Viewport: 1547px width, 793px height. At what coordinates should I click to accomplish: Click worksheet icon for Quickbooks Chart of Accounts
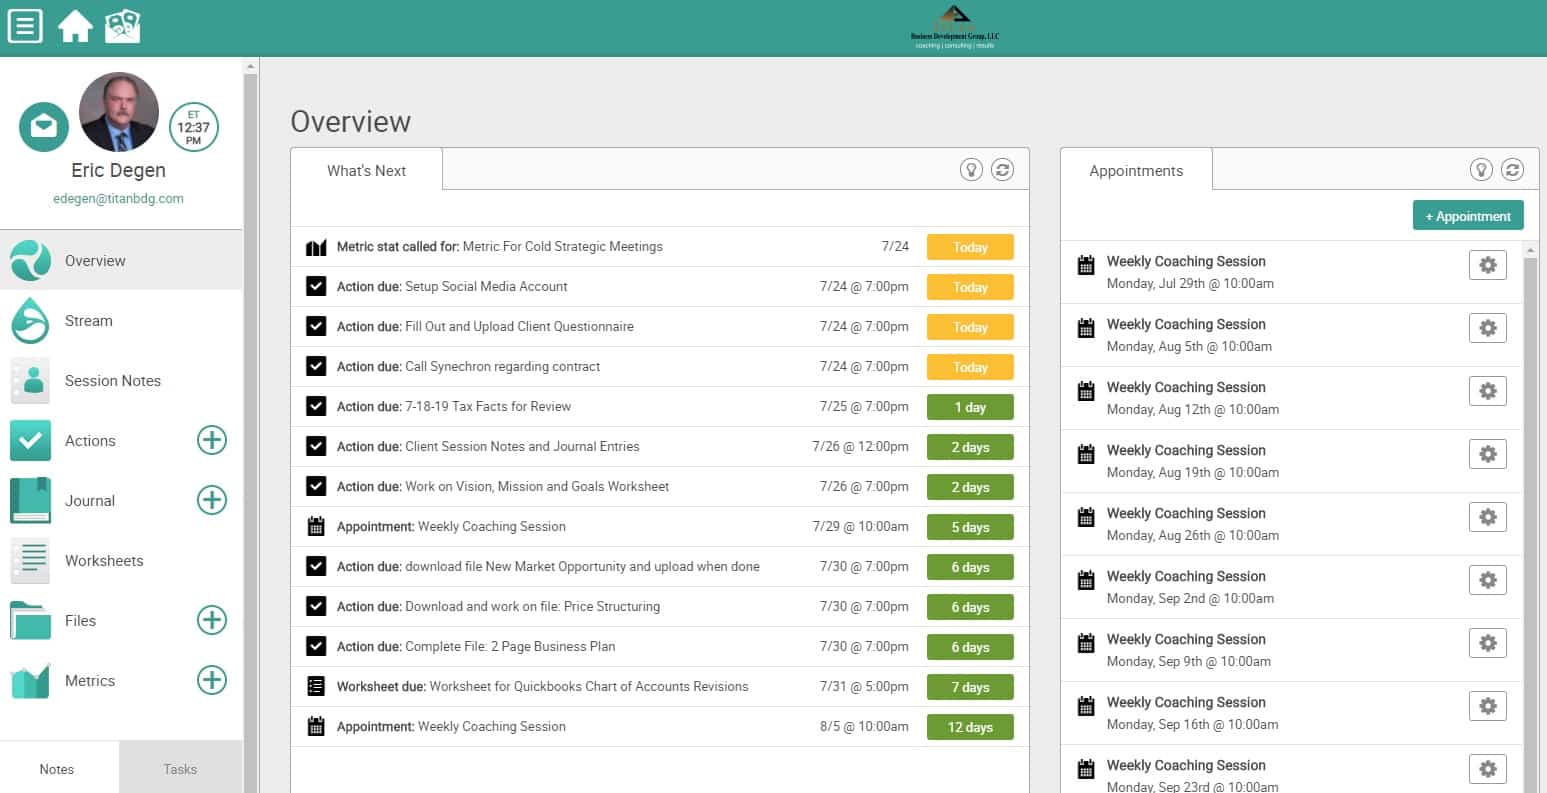(x=316, y=686)
